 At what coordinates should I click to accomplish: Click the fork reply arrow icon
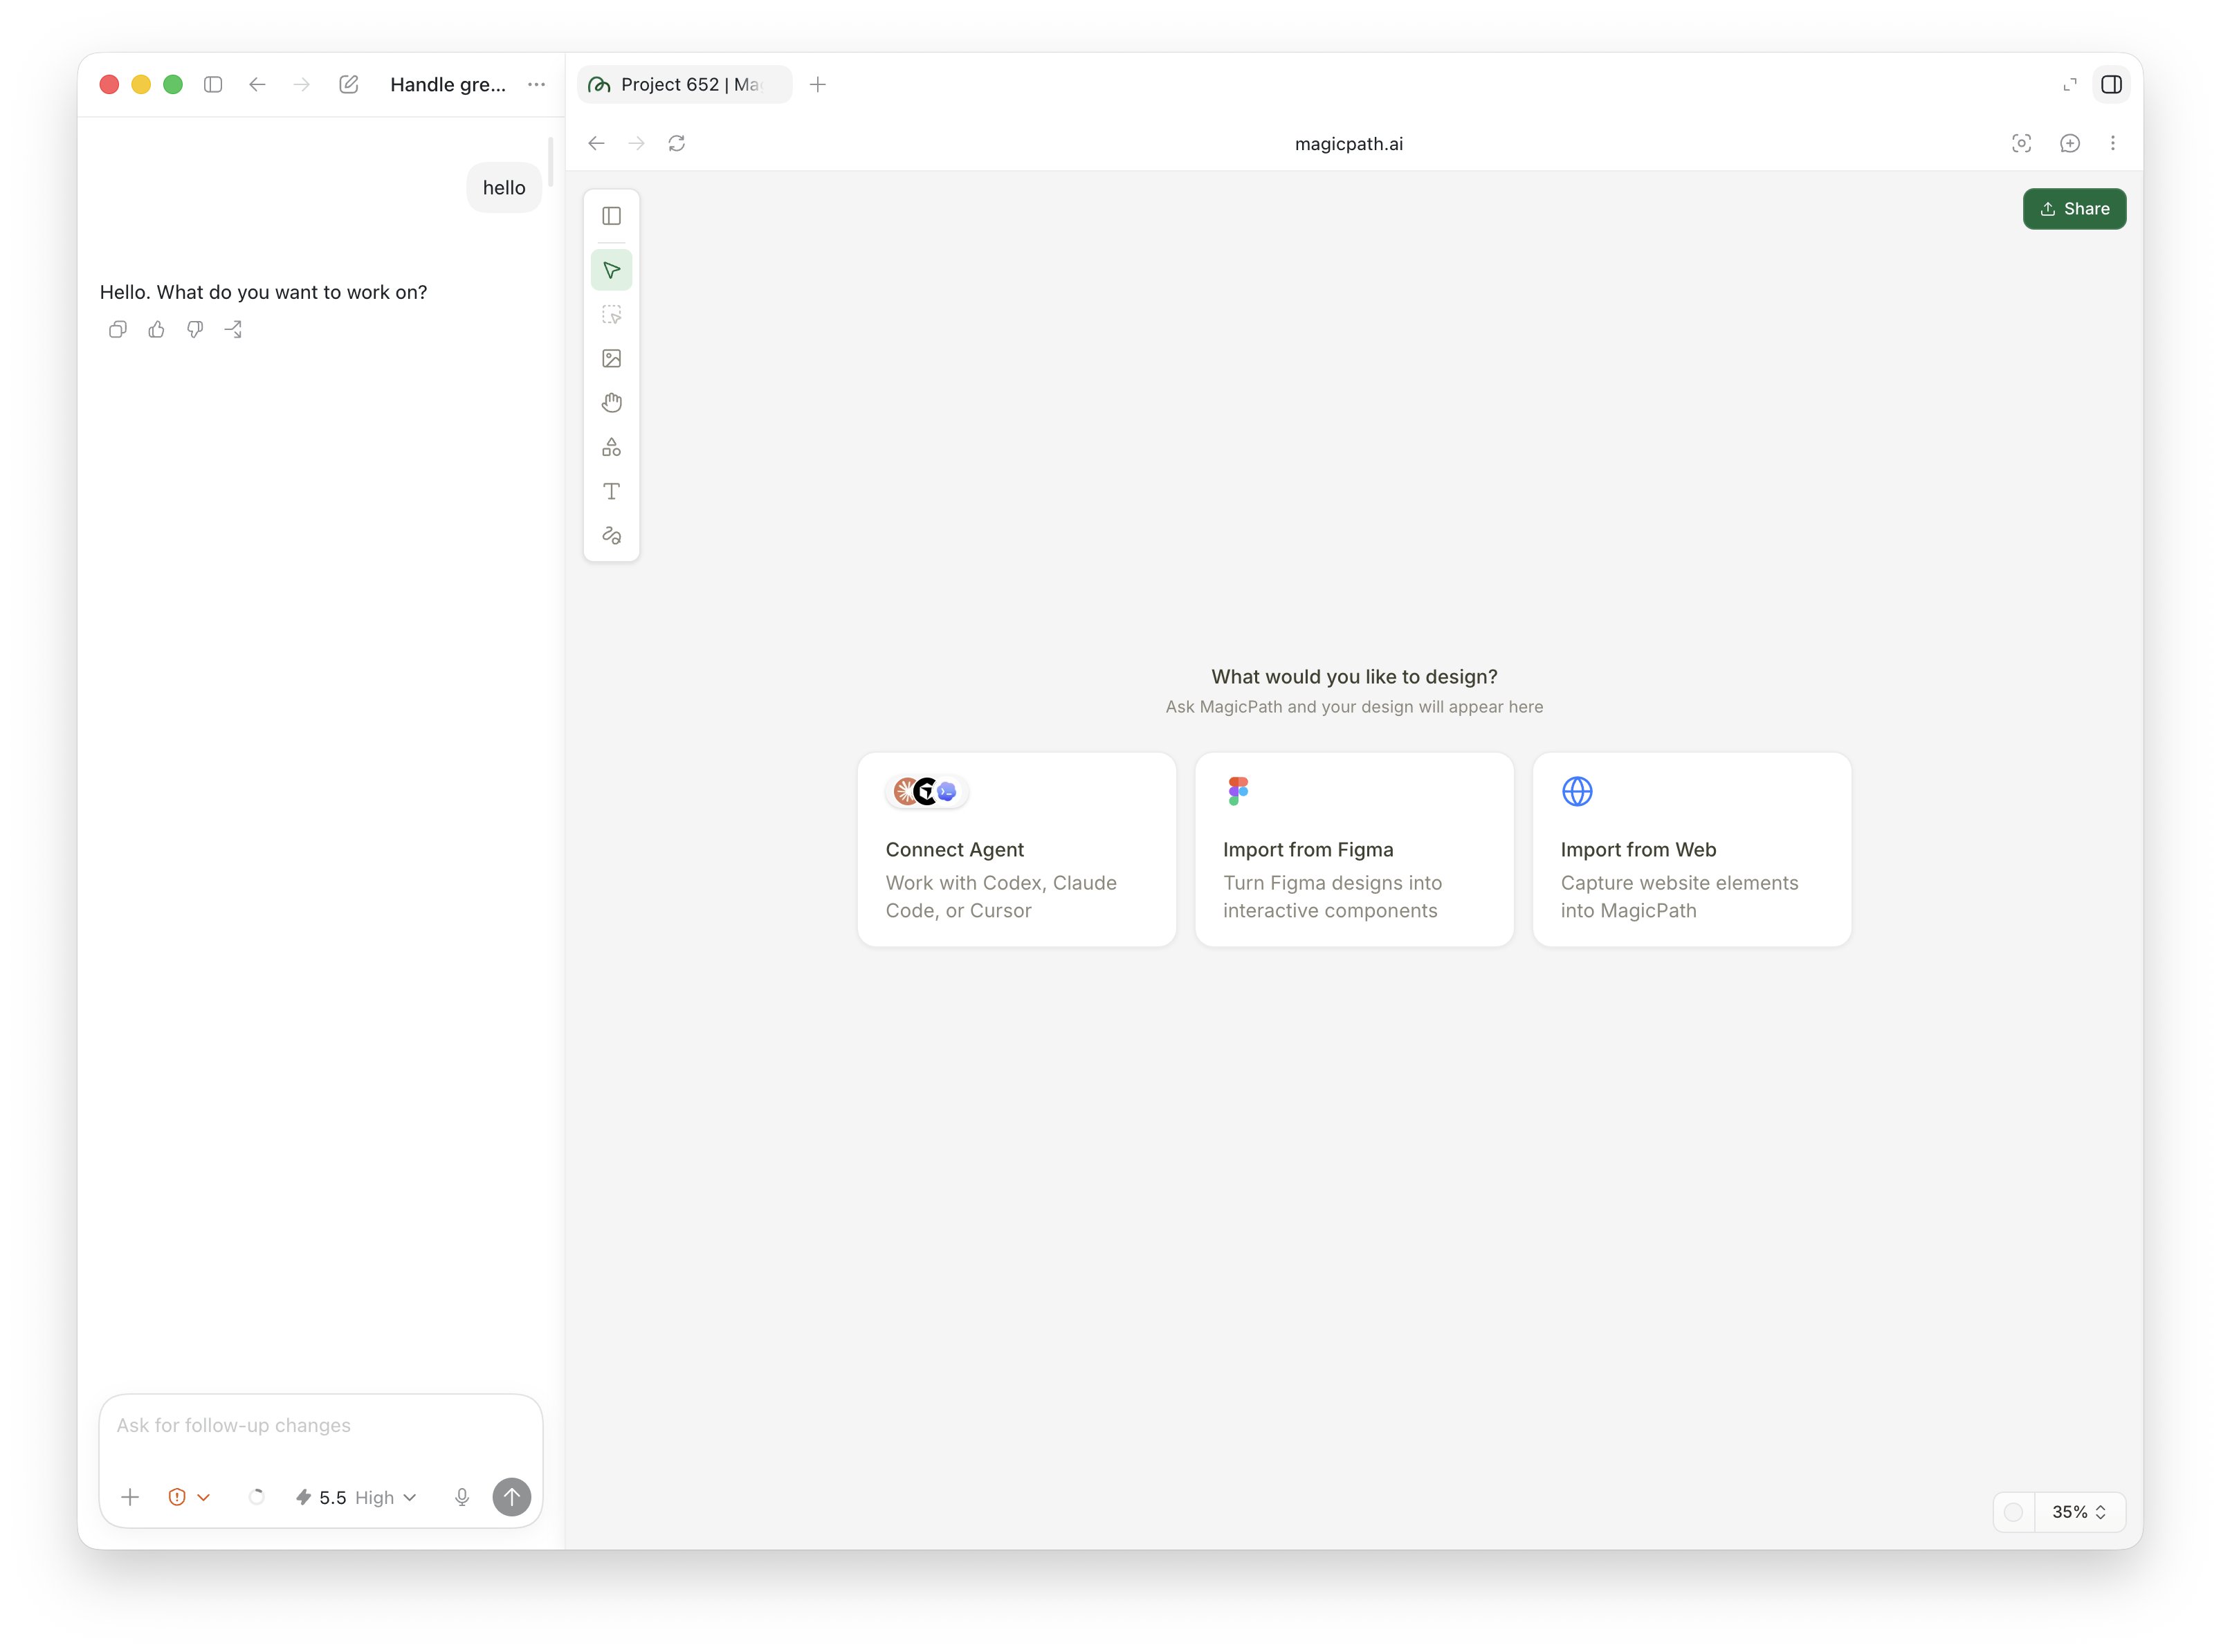234,329
